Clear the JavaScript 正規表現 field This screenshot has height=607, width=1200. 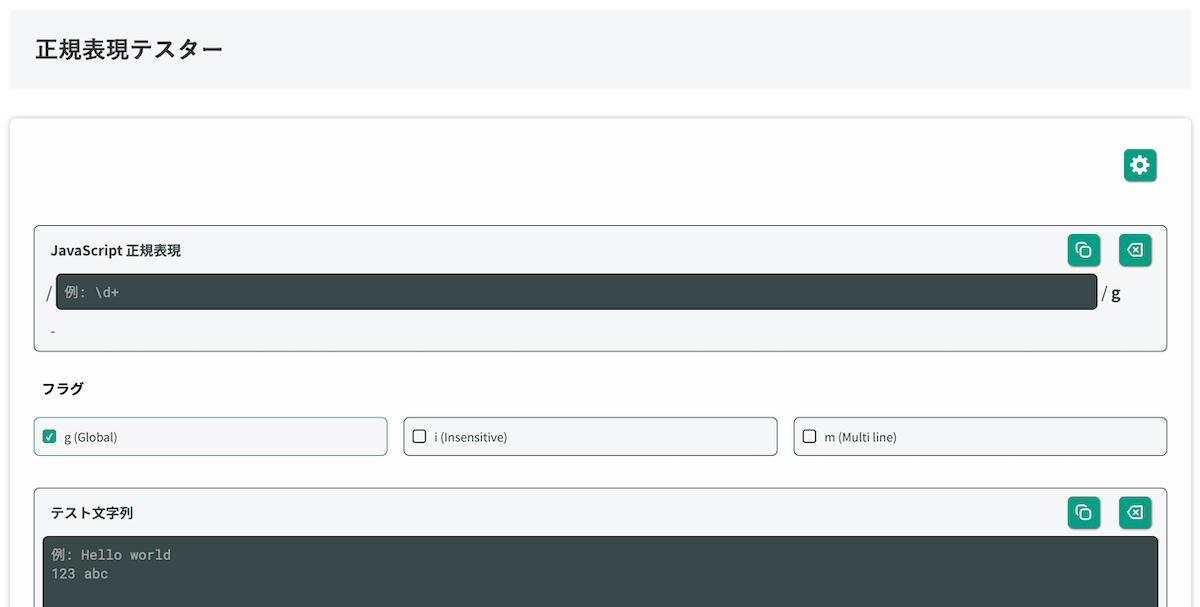pyautogui.click(x=1135, y=250)
